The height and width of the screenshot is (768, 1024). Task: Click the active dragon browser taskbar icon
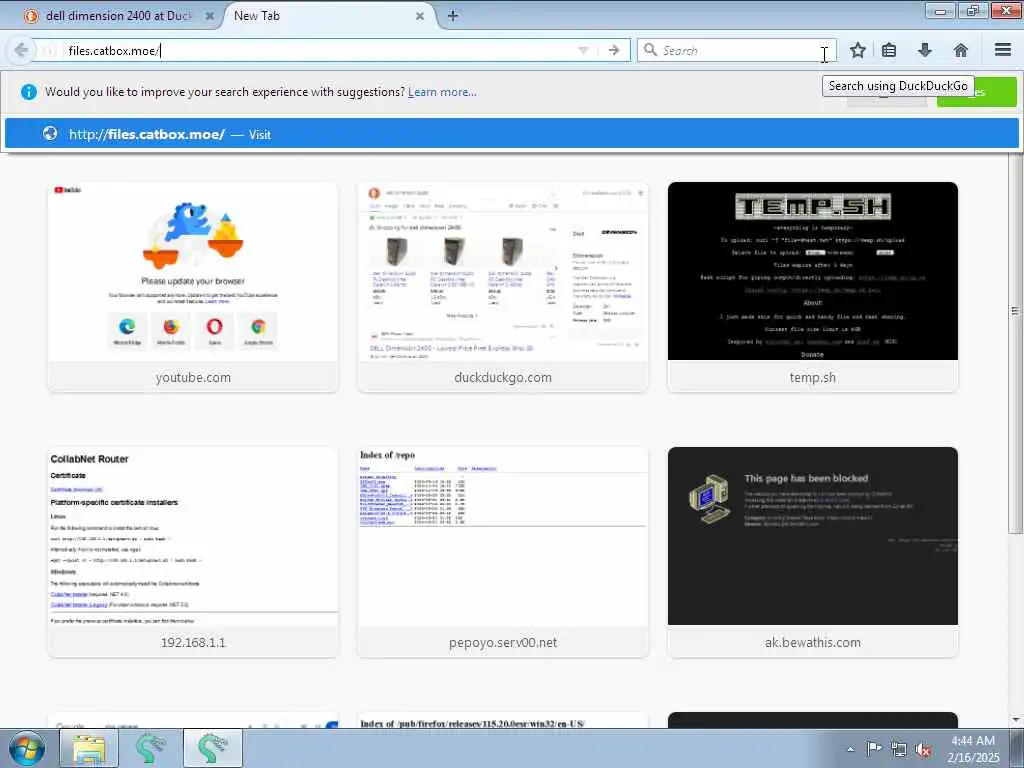tap(213, 748)
